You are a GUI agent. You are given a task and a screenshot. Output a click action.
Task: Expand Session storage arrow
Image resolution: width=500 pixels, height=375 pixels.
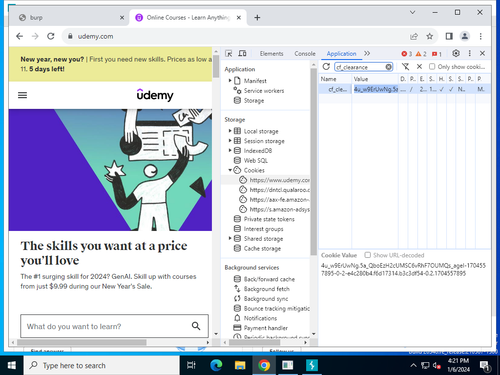coord(230,141)
